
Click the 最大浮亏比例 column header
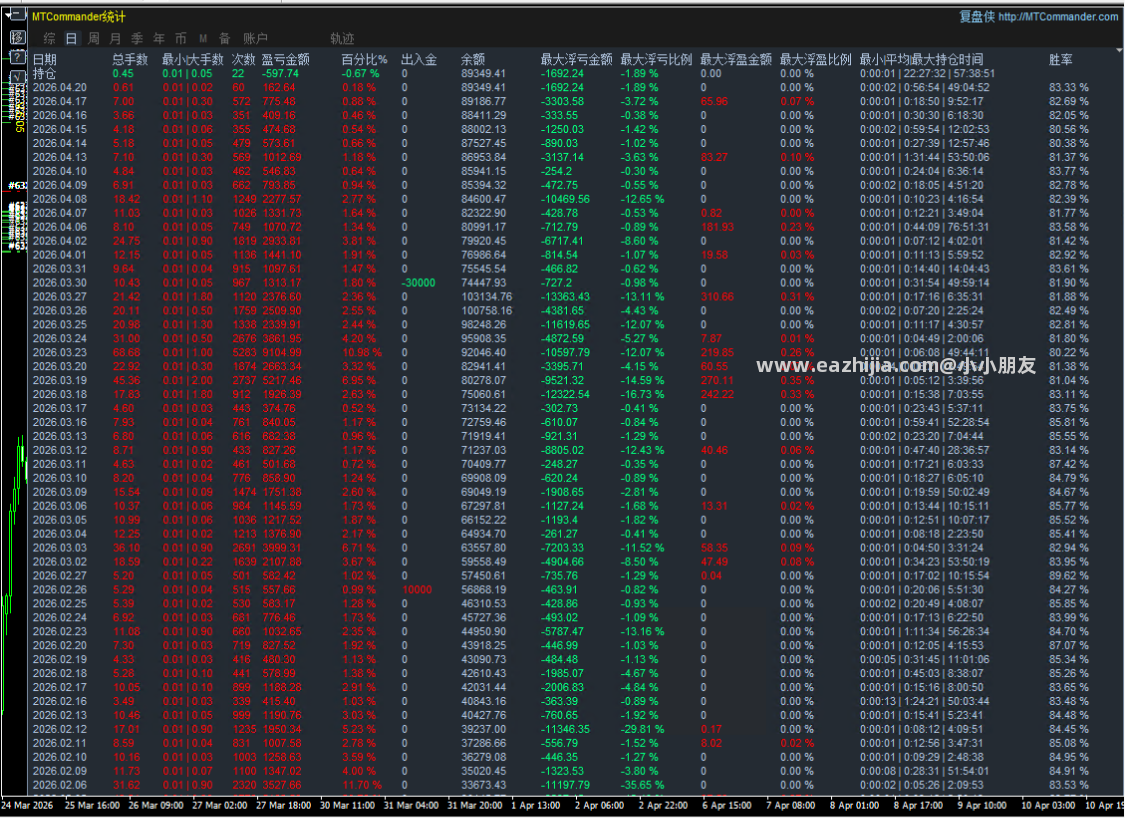click(x=656, y=60)
